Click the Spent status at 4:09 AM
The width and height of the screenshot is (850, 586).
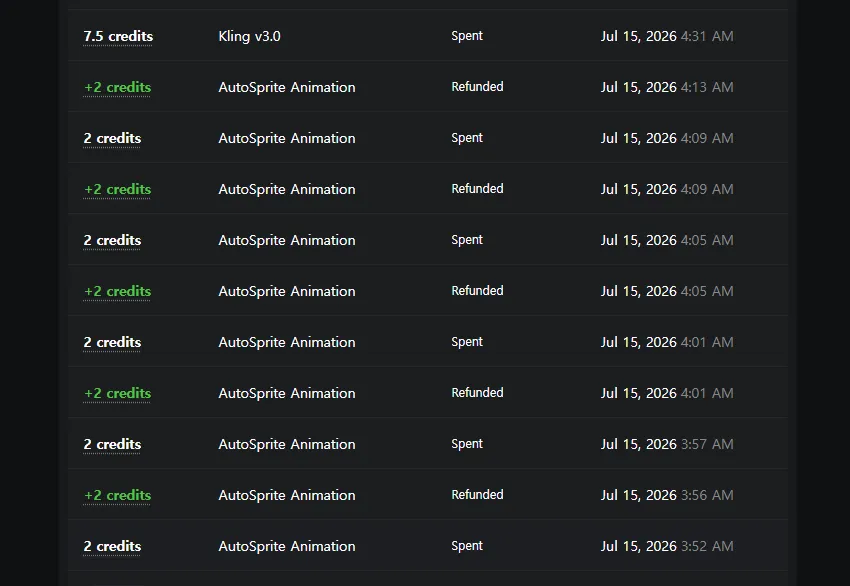coord(467,138)
